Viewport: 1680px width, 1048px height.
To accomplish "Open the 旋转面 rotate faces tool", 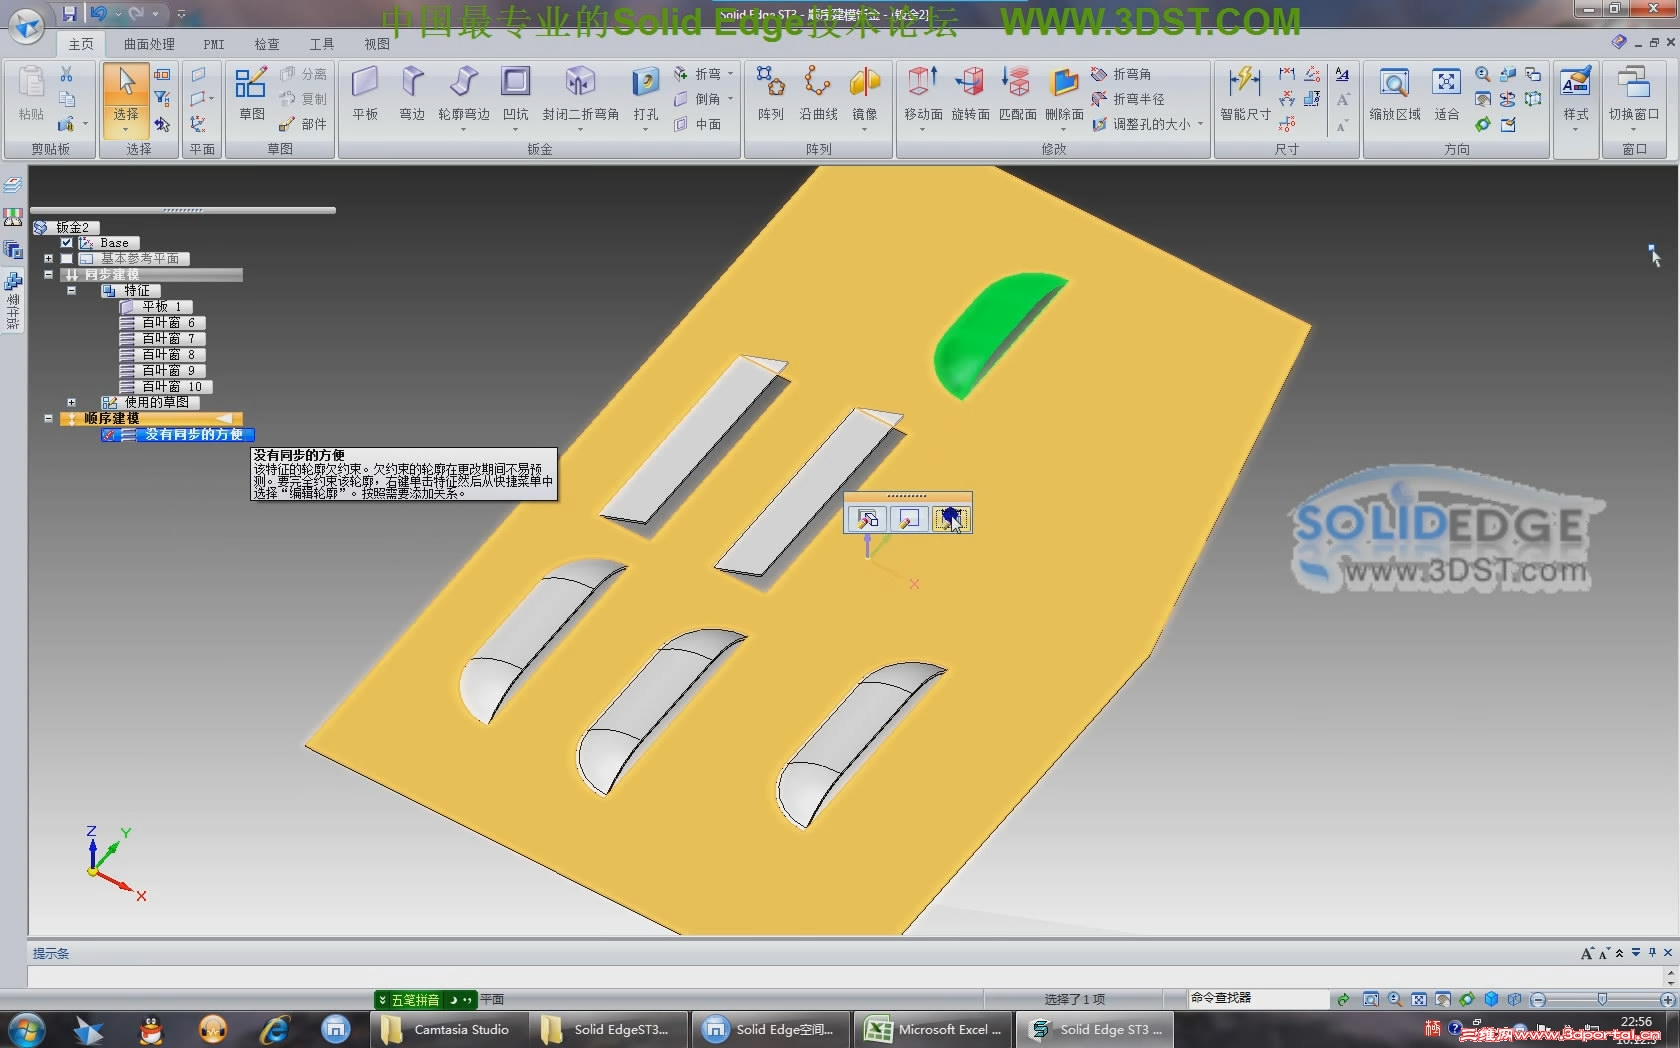I will point(970,94).
